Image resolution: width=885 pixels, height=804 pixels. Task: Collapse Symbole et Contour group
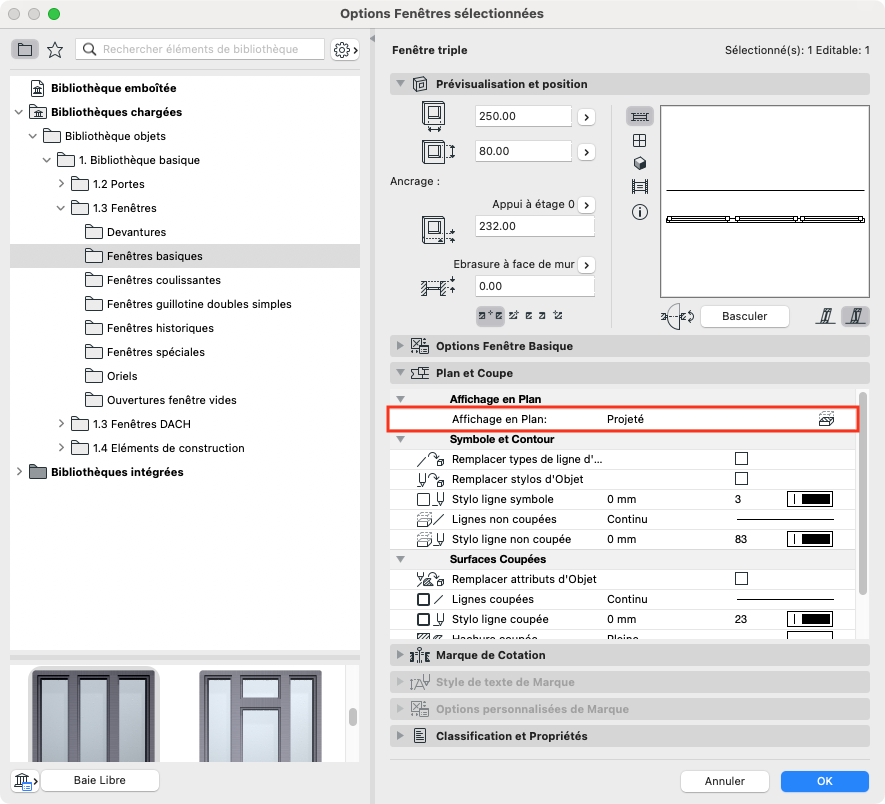click(x=400, y=439)
